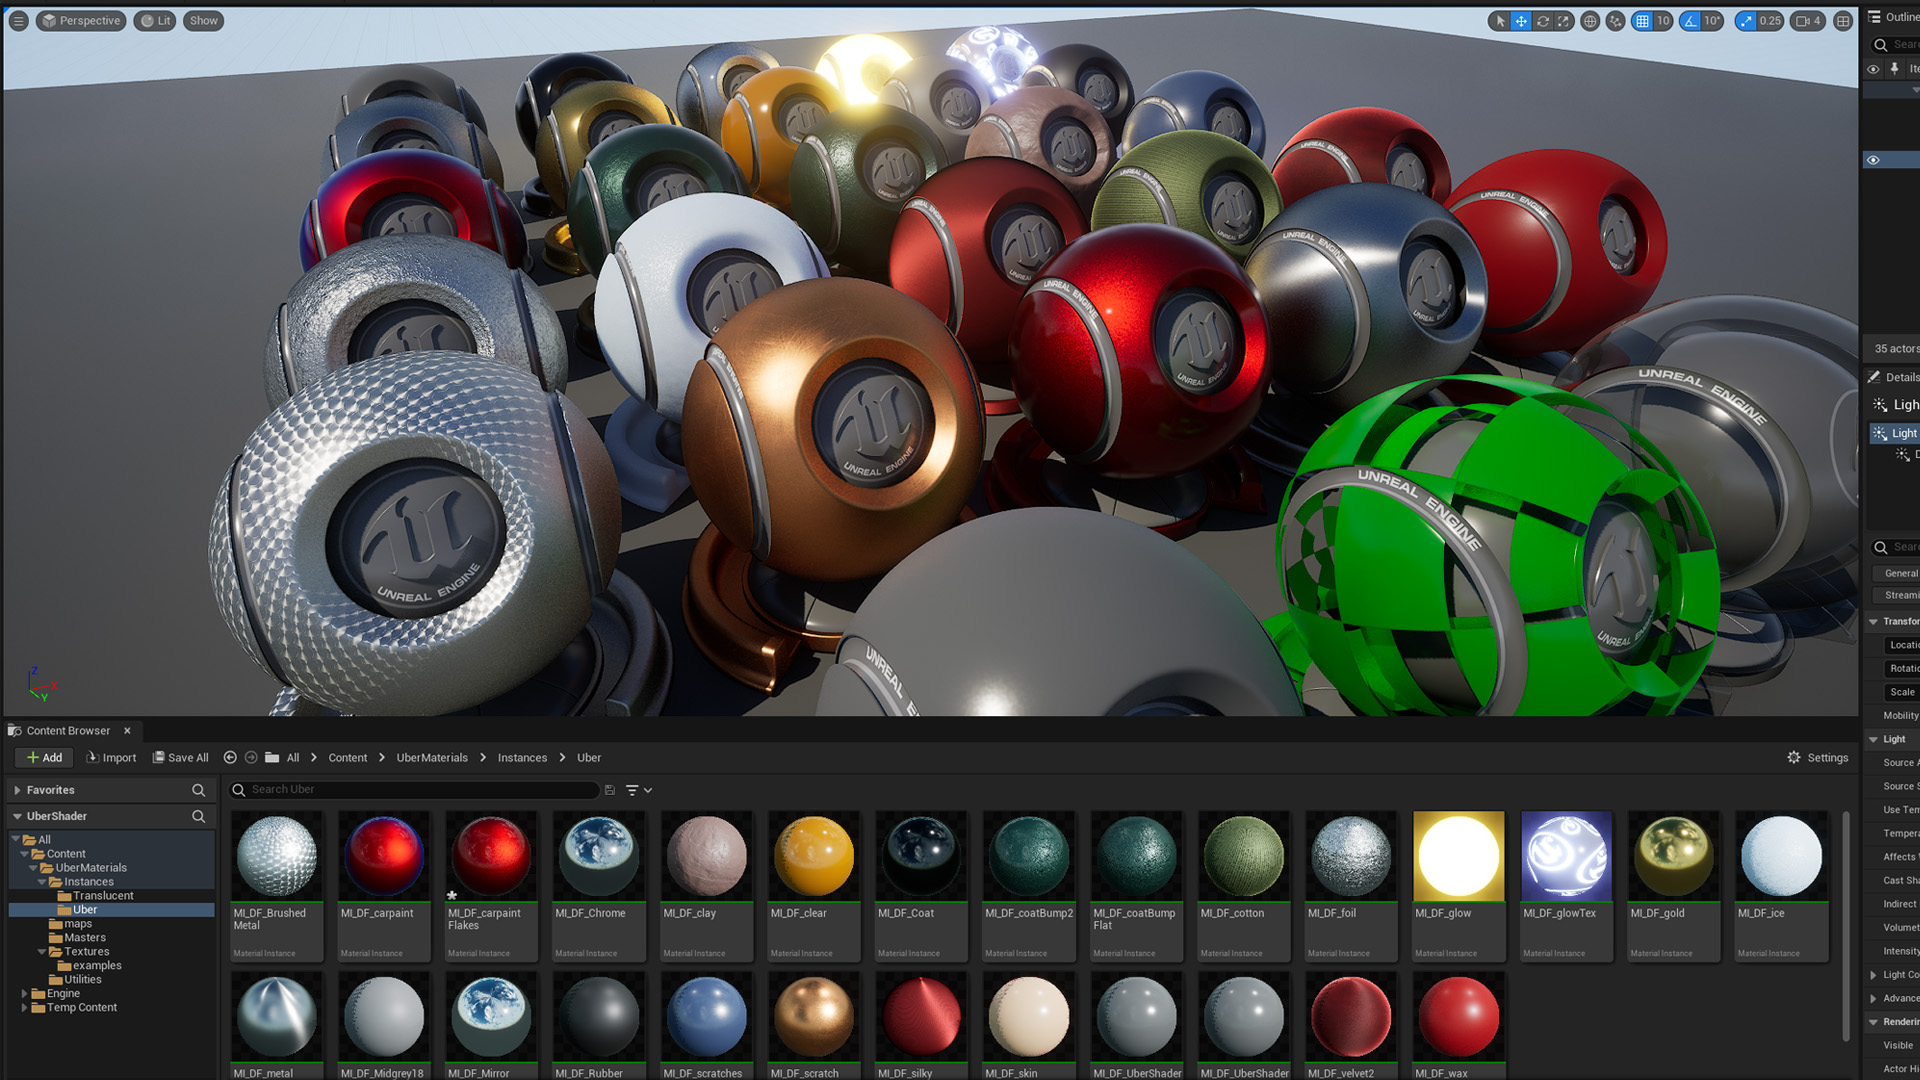Screen dimensions: 1920x1080
Task: Click the Import button
Action: click(x=111, y=758)
